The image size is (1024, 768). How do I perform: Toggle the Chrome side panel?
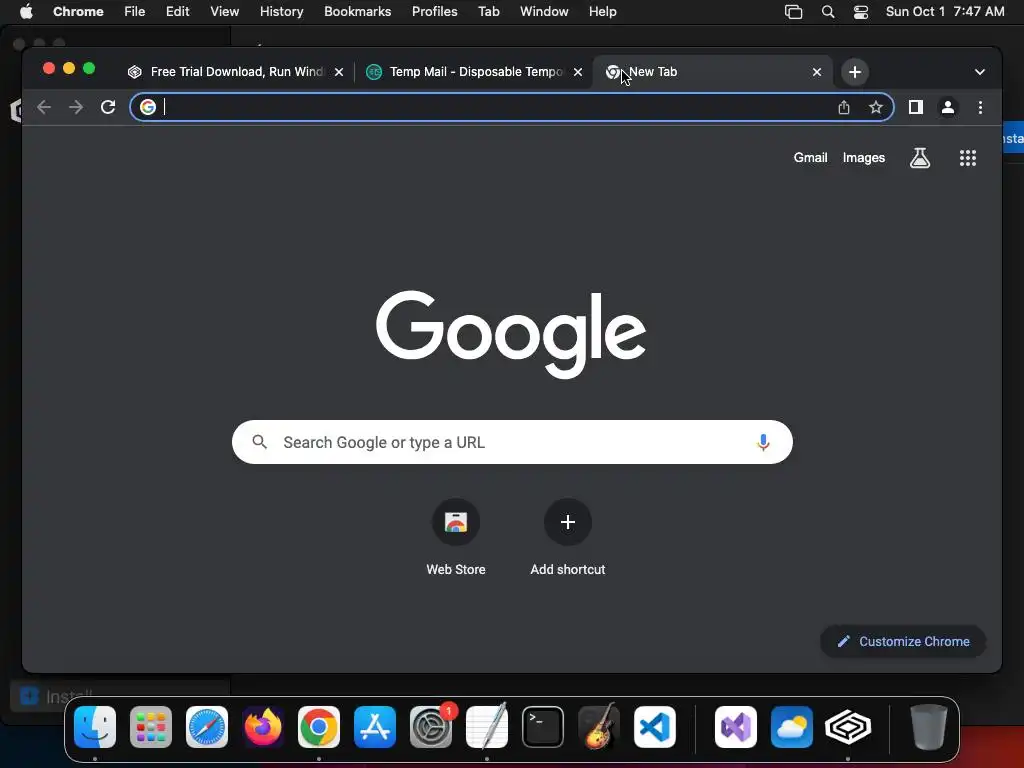916,107
